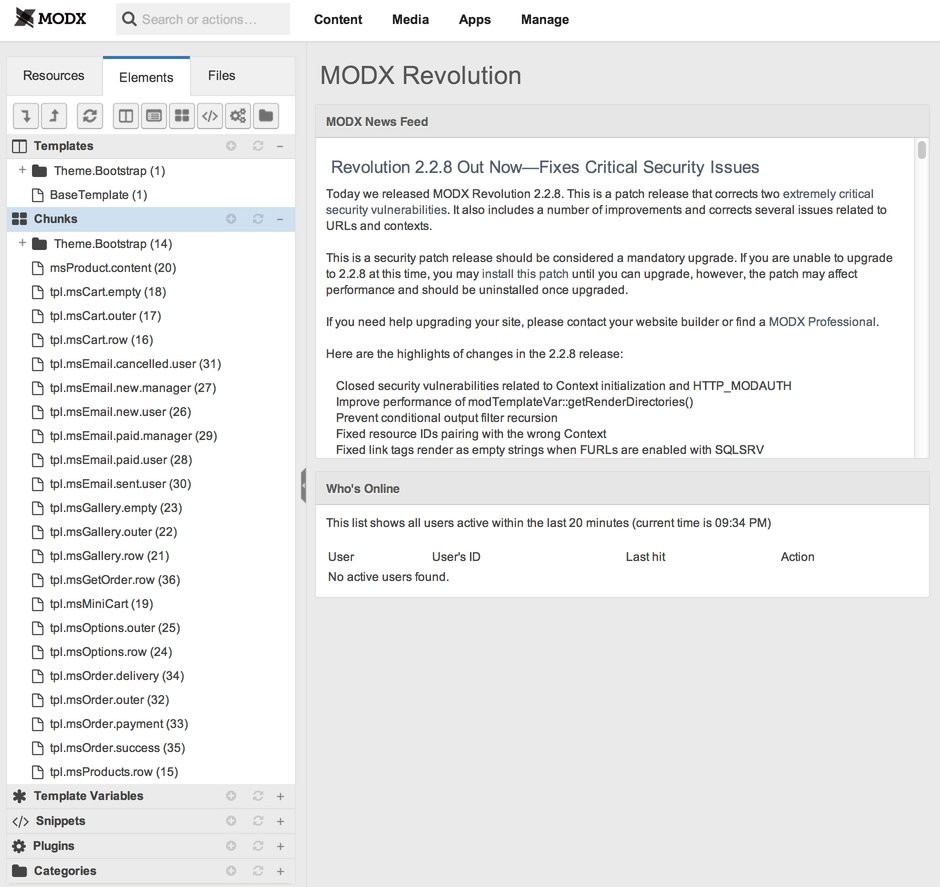The image size is (940, 887).
Task: Expand the Plugins section
Action: pos(280,847)
